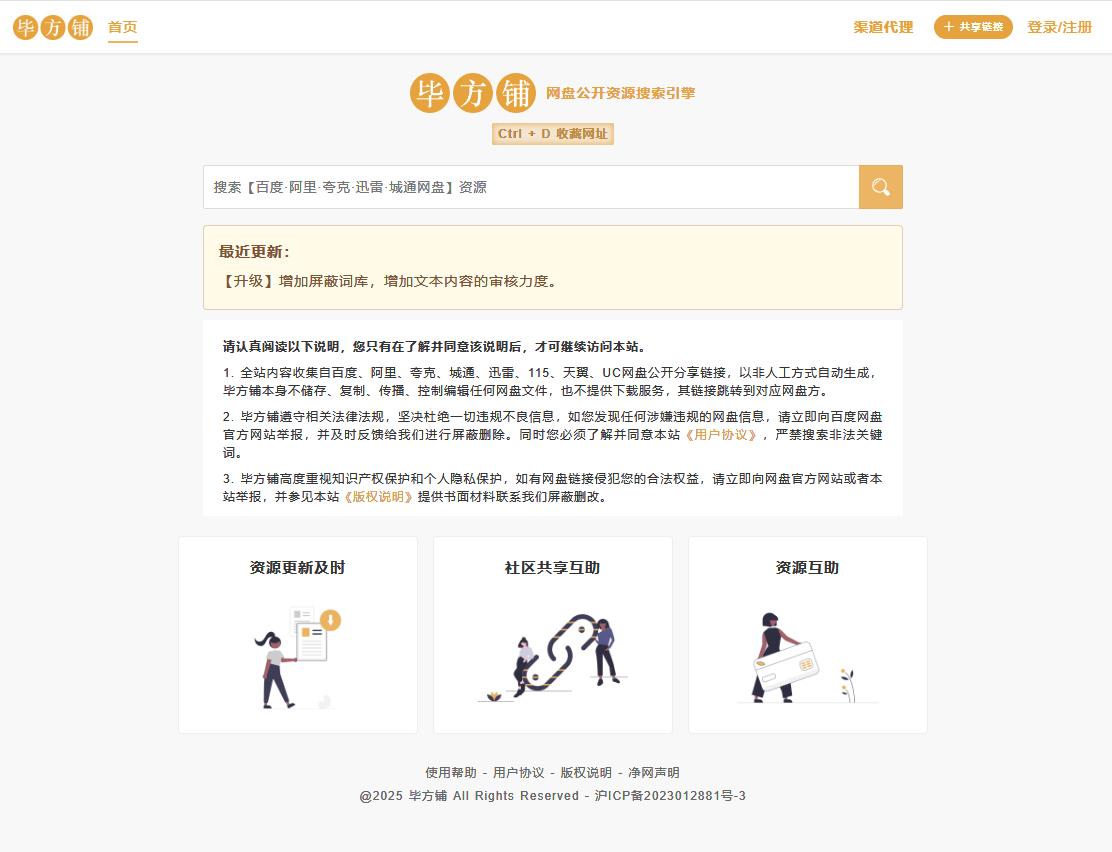Screen dimensions: 1112x852
Task: Open 使用帮助 in the footer
Action: [x=451, y=773]
